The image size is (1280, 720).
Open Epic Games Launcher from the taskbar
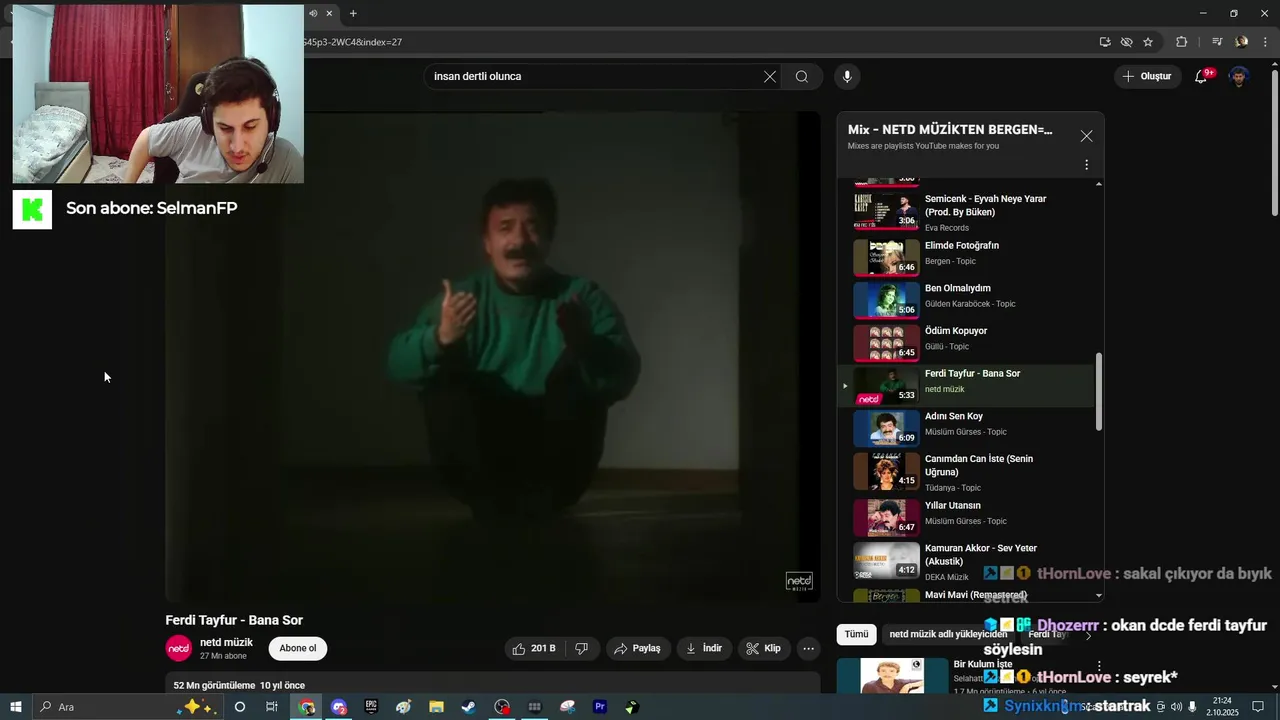(x=371, y=707)
